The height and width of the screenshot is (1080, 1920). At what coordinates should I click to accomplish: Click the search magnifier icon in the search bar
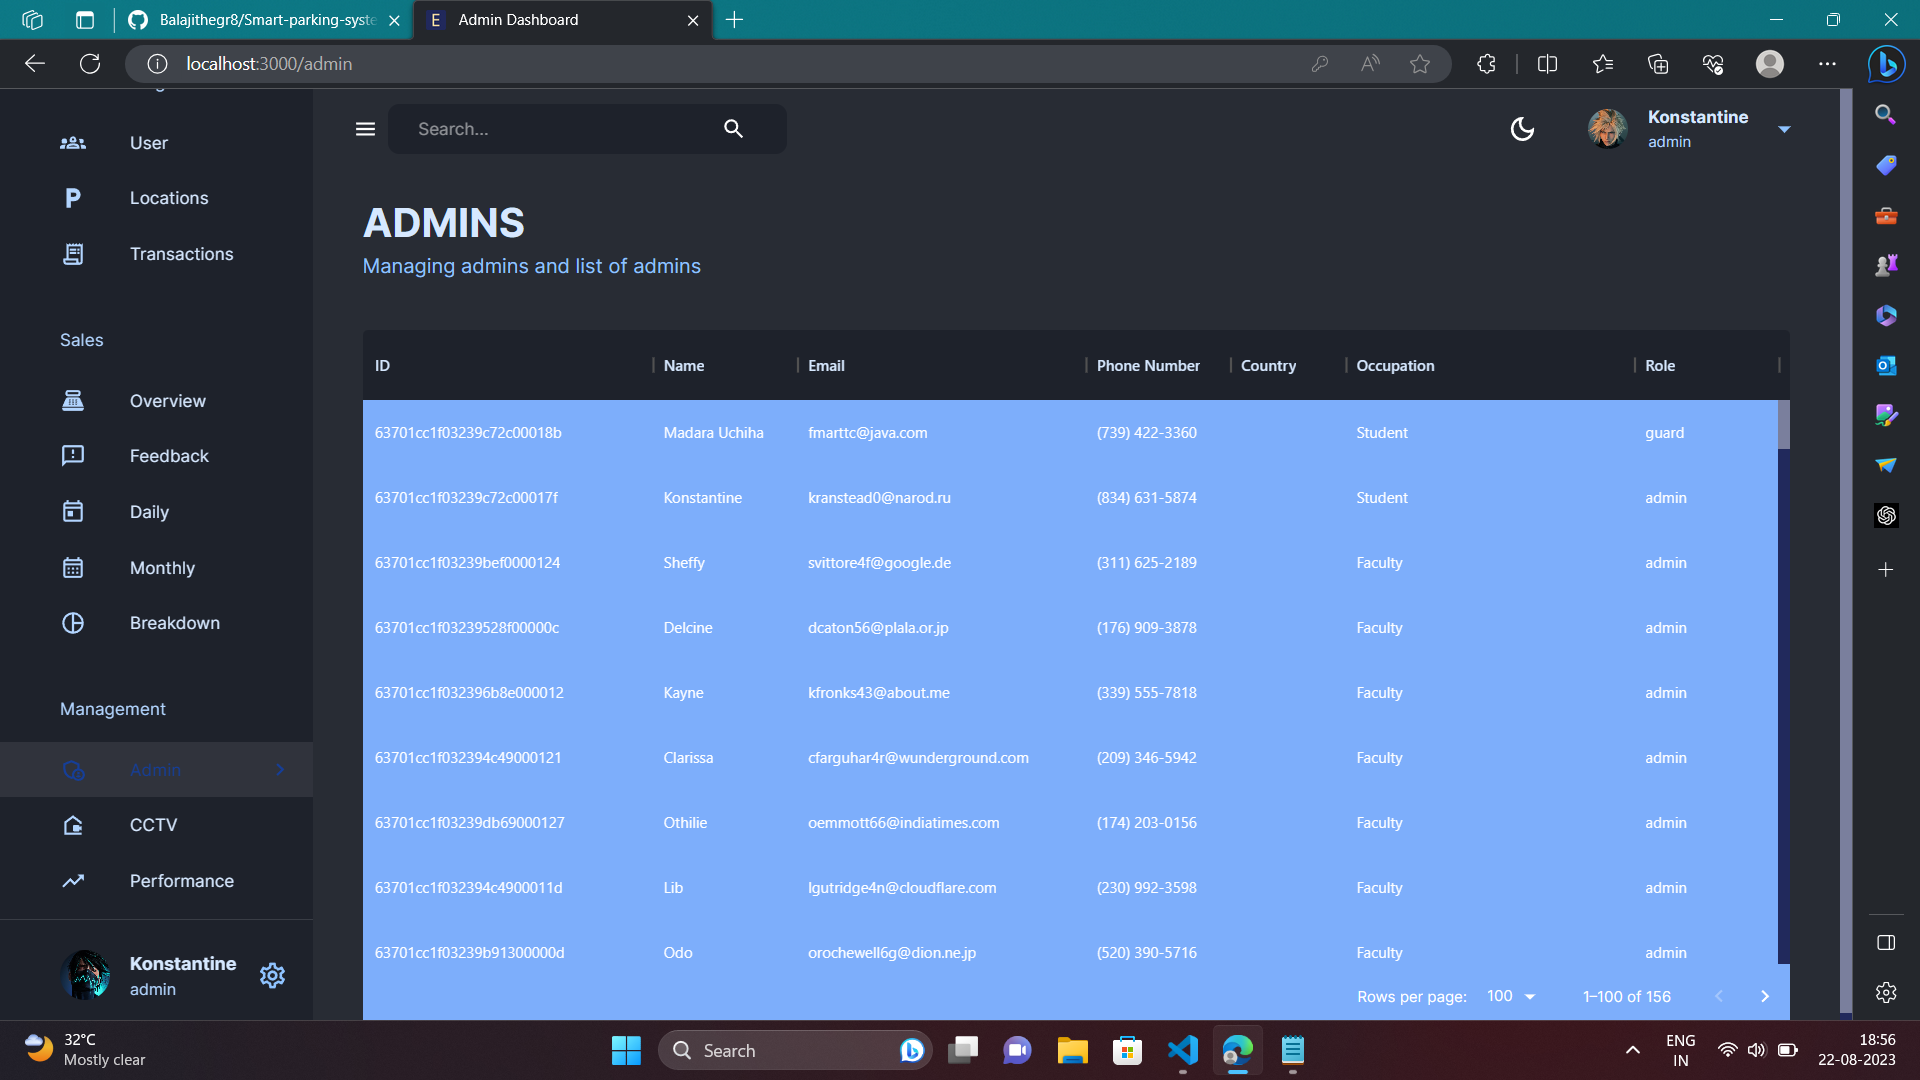[733, 129]
